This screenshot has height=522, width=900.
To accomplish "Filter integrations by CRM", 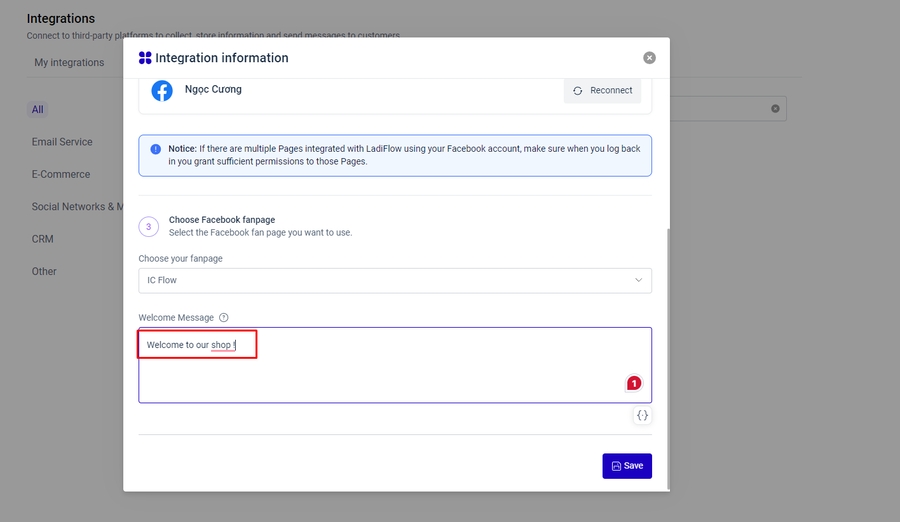I will 43,239.
